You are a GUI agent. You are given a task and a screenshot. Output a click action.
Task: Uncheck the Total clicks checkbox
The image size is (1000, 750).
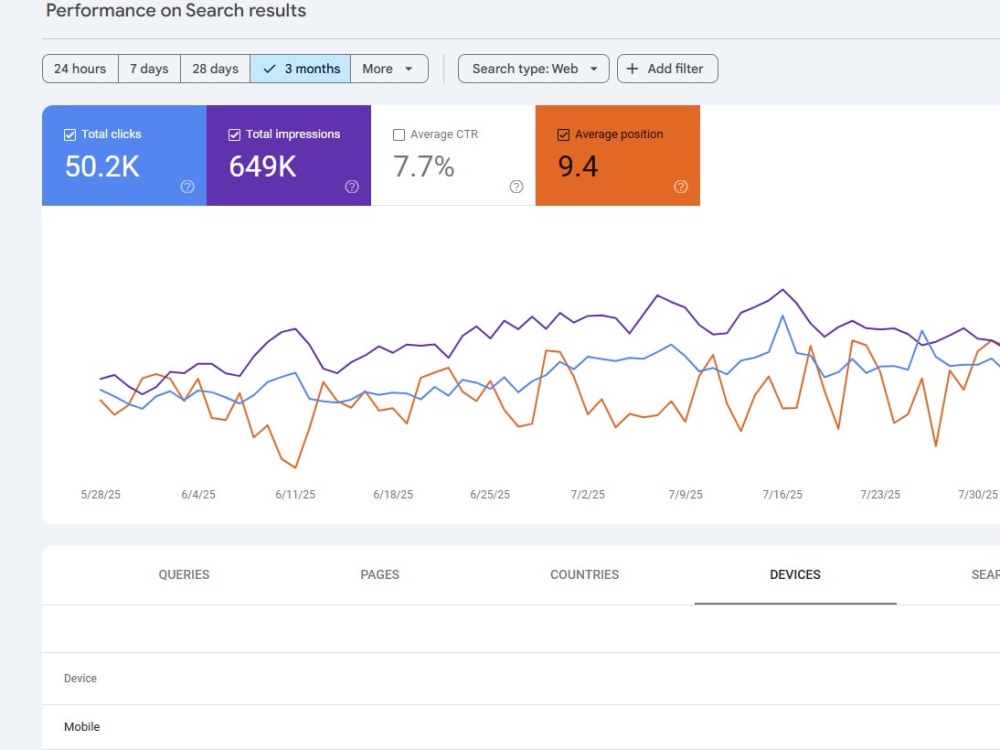click(x=70, y=135)
